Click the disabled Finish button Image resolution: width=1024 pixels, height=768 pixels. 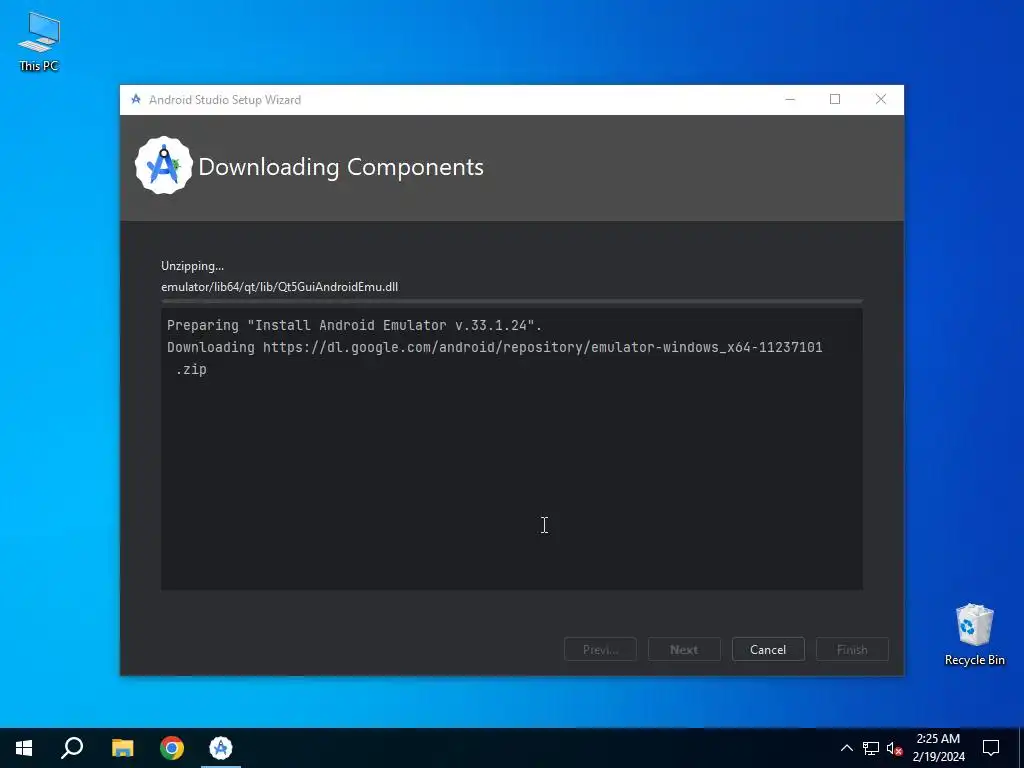click(852, 649)
